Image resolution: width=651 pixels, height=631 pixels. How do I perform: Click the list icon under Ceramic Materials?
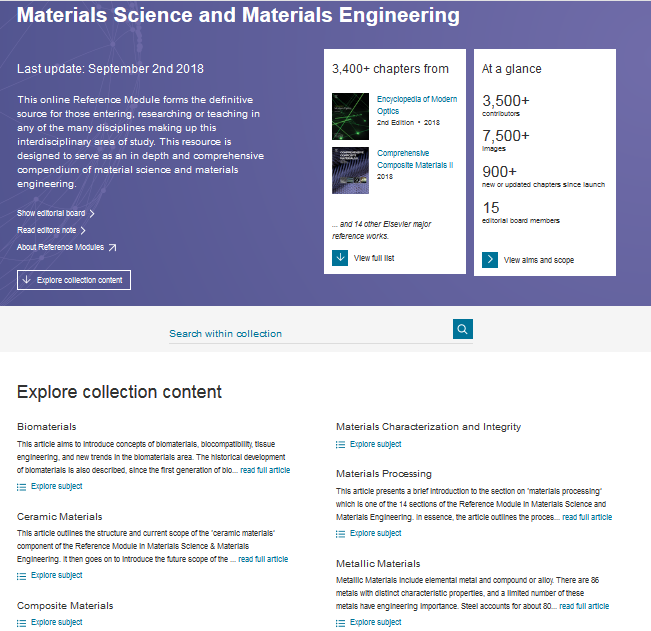(21, 576)
